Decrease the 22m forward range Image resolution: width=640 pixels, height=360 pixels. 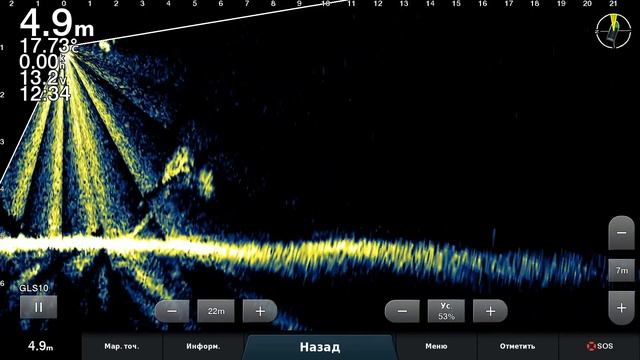(x=172, y=311)
